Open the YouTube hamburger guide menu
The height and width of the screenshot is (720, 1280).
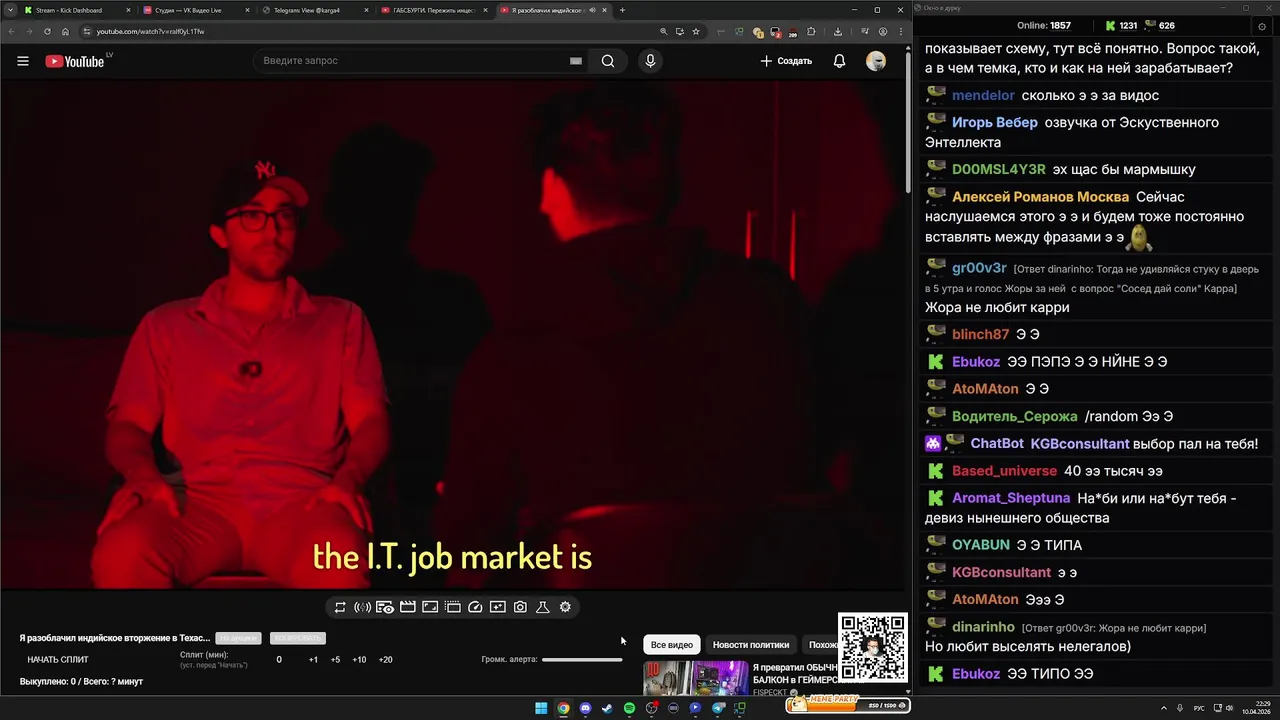(23, 61)
